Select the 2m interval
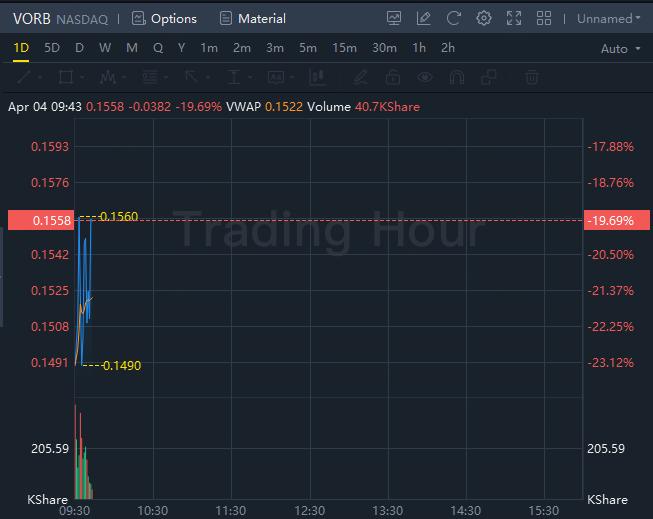The width and height of the screenshot is (653, 519). pos(242,48)
